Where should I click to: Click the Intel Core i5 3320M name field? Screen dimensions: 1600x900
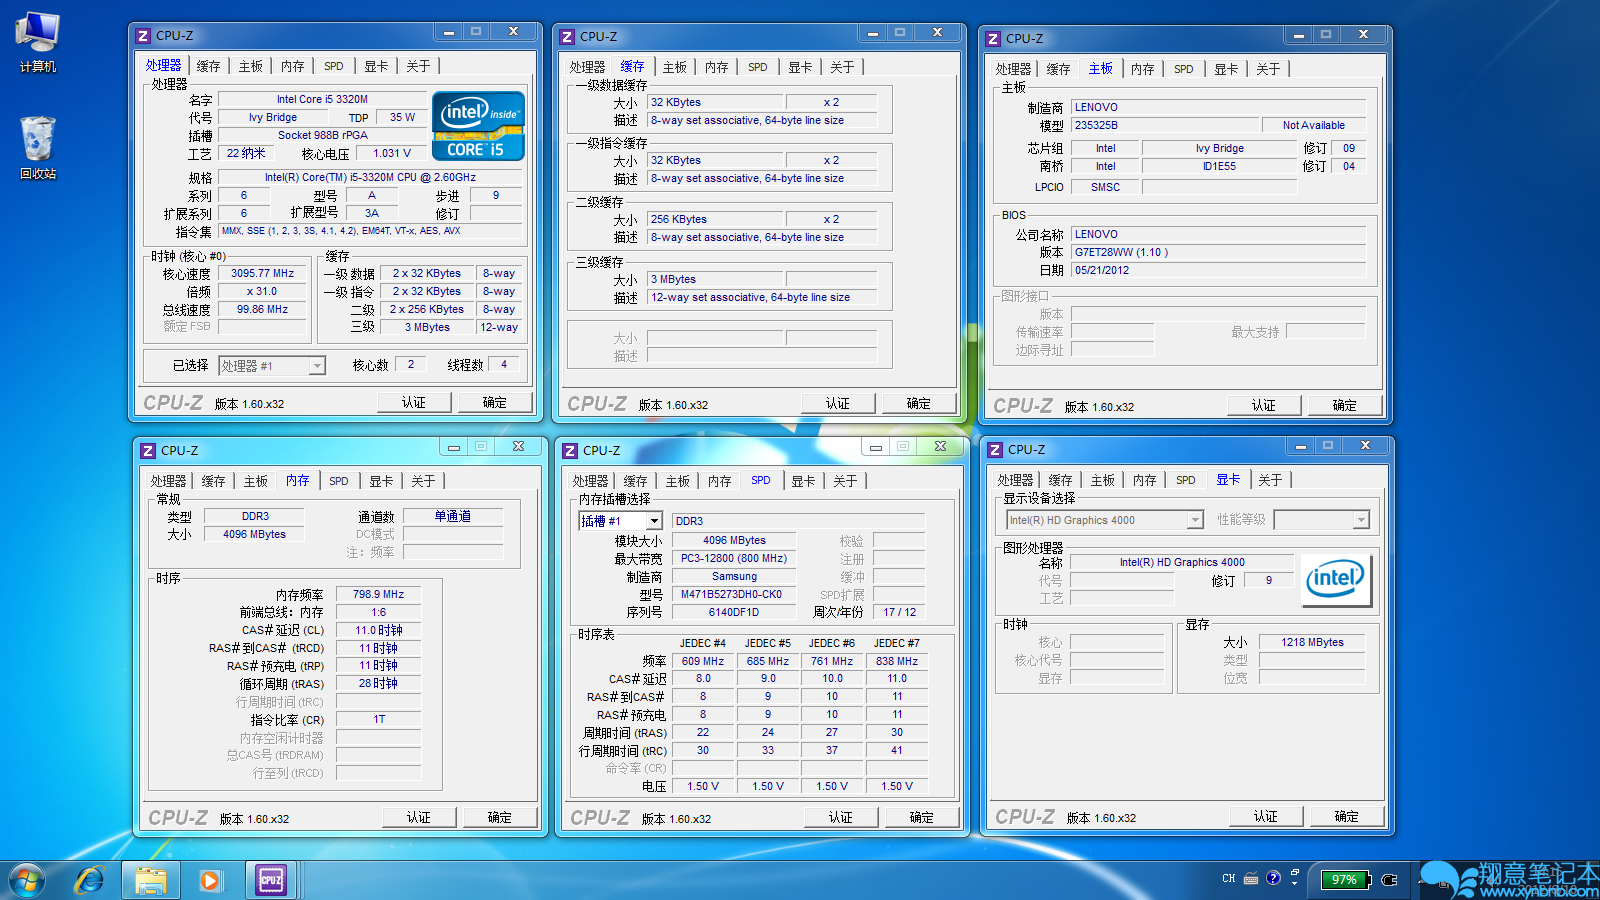tap(322, 100)
